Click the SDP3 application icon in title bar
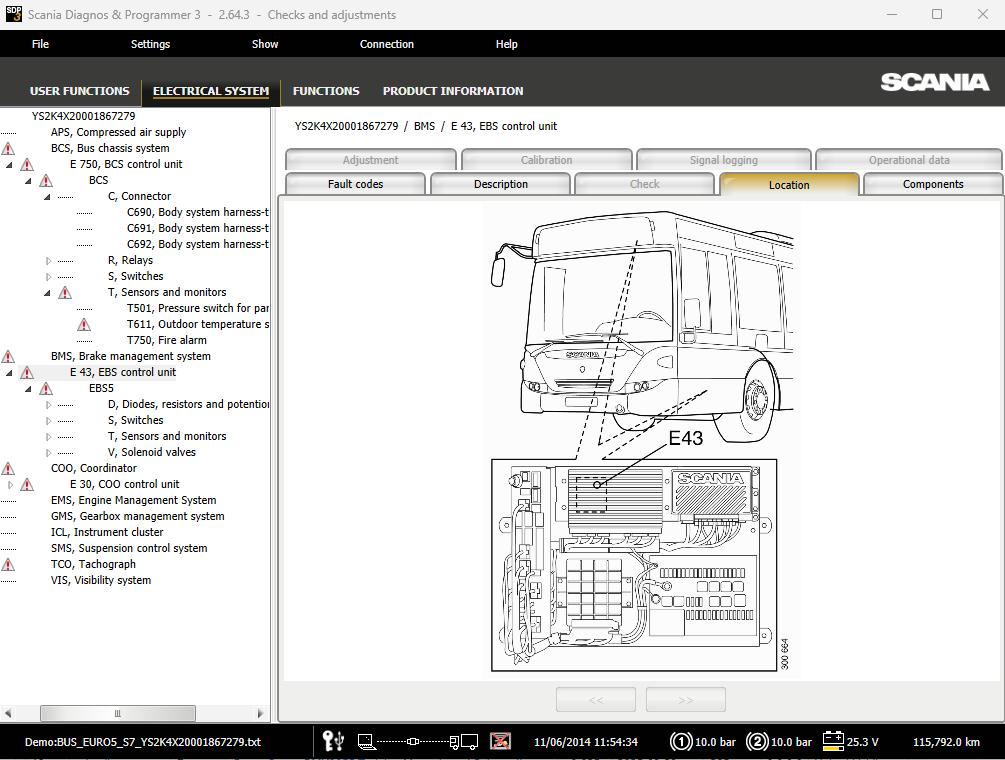1005x760 pixels. click(x=13, y=13)
